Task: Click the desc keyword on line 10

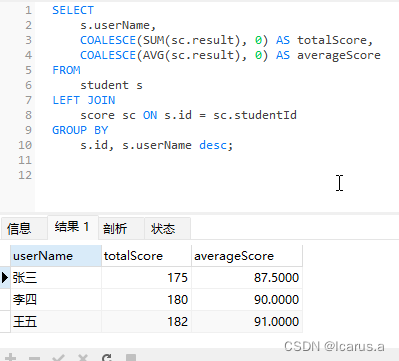Action: (x=213, y=145)
